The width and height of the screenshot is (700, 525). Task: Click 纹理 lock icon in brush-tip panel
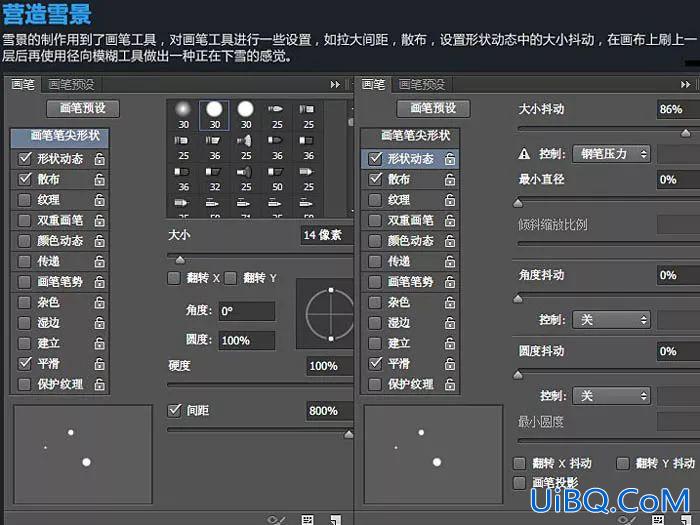[x=100, y=200]
